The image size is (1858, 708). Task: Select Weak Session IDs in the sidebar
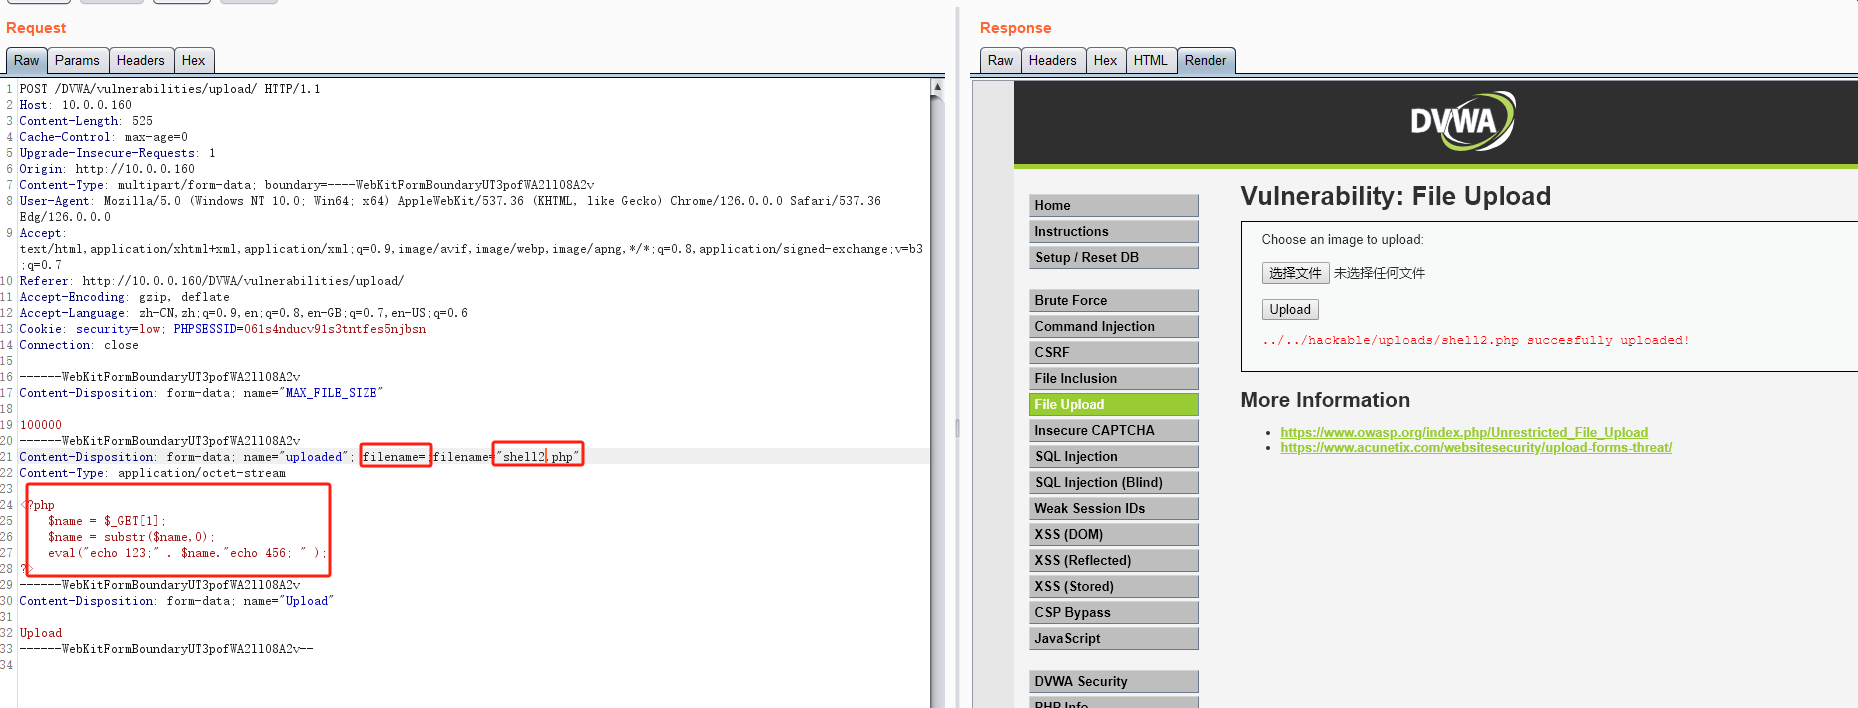tap(1113, 508)
